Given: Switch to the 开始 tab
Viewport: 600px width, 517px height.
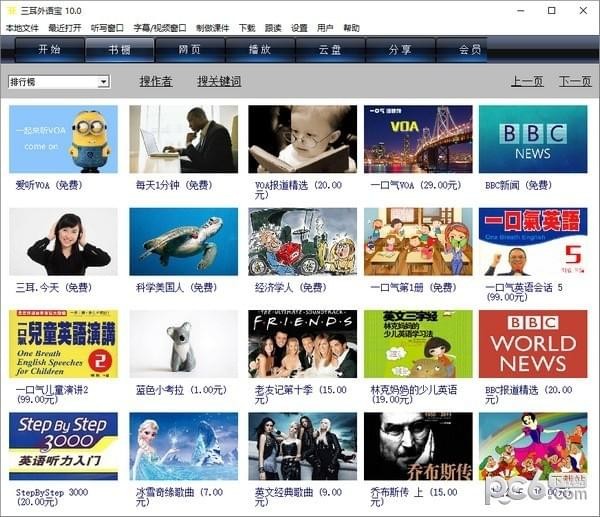Looking at the screenshot, I should (49, 50).
